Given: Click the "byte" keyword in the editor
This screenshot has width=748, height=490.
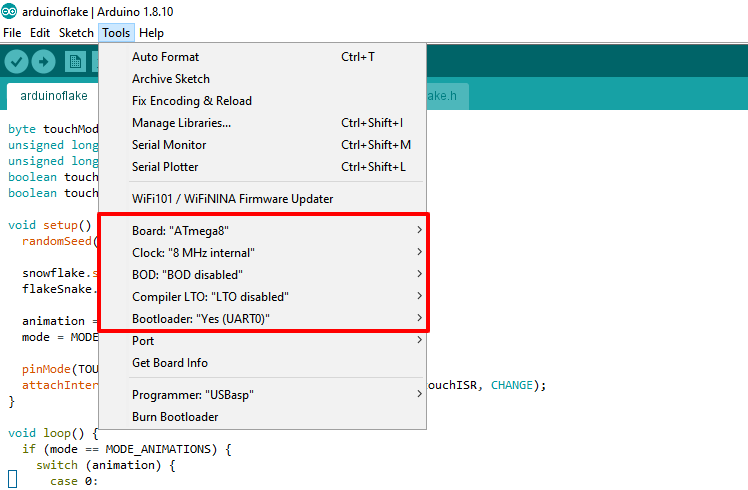Looking at the screenshot, I should pyautogui.click(x=22, y=129).
